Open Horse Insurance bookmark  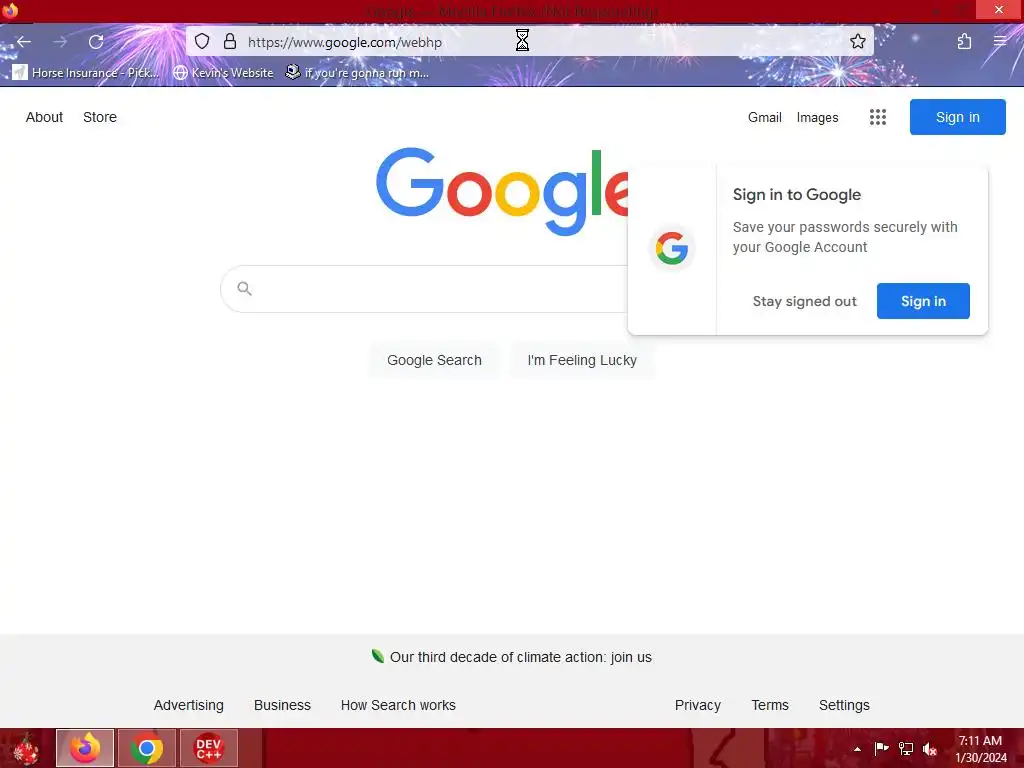(x=86, y=72)
